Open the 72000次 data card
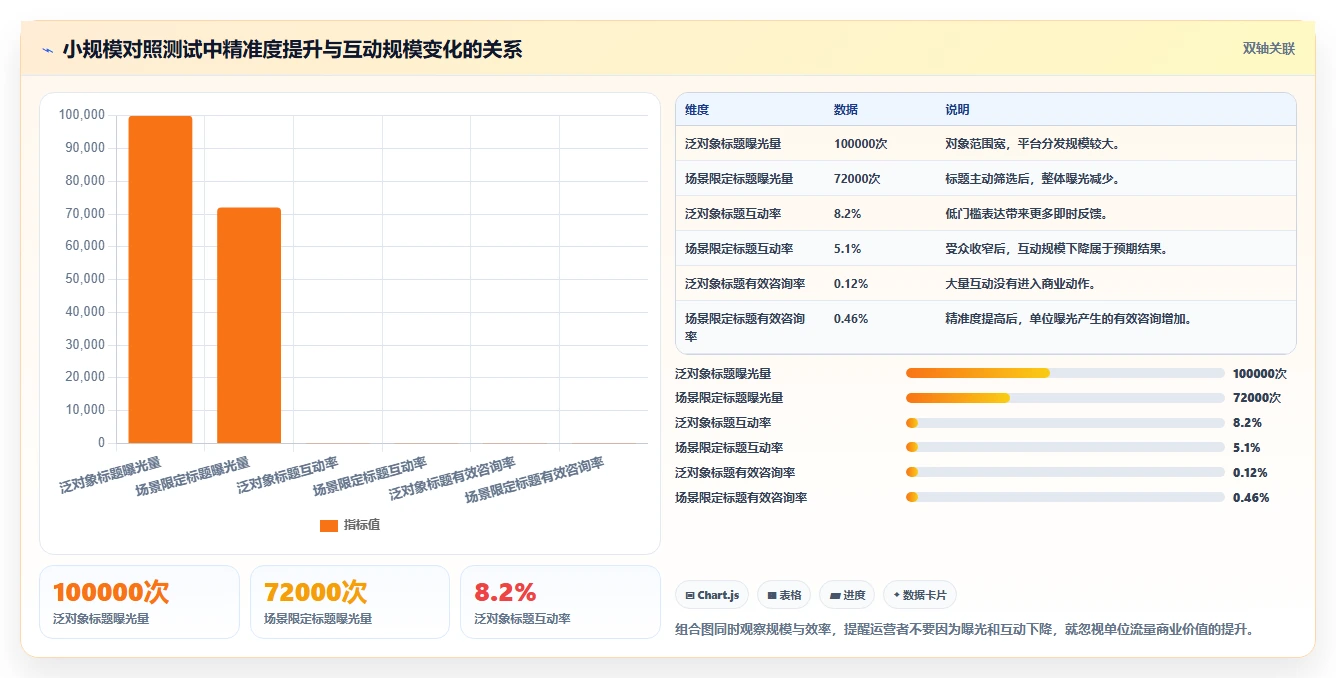1336x678 pixels. (350, 602)
